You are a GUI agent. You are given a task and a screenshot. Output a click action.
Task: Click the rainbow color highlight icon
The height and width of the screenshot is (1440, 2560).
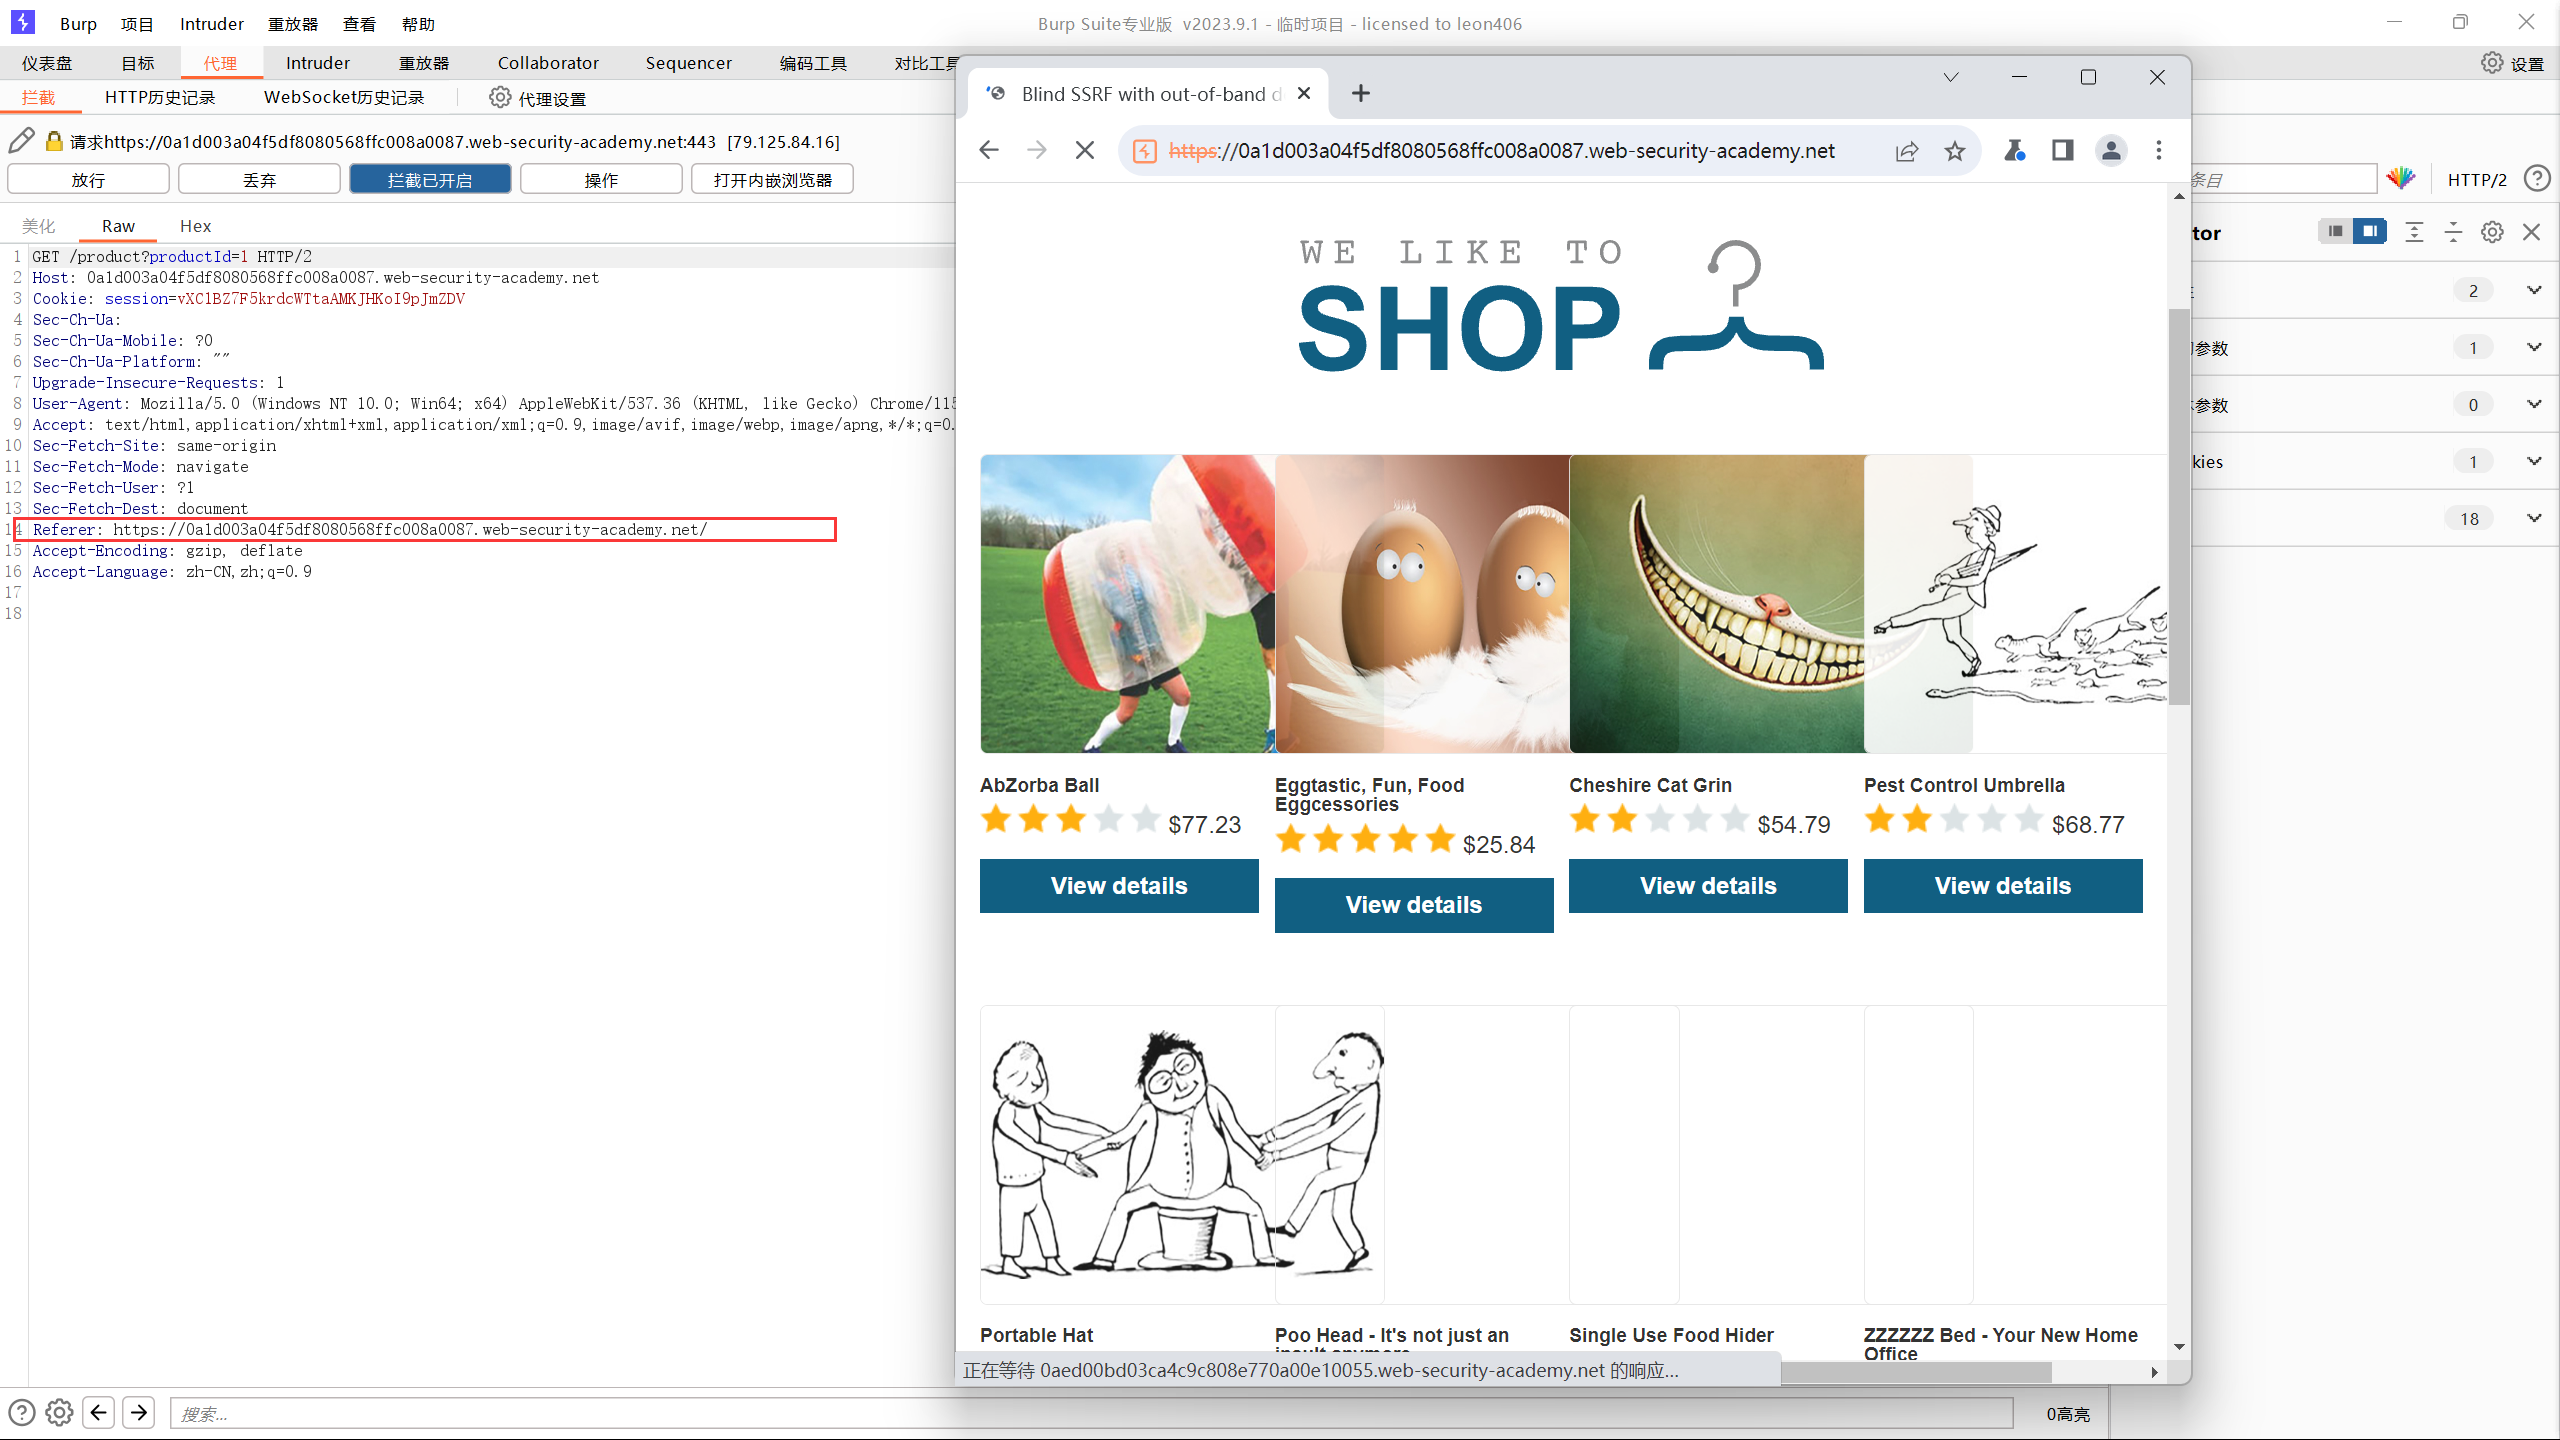pyautogui.click(x=2400, y=179)
